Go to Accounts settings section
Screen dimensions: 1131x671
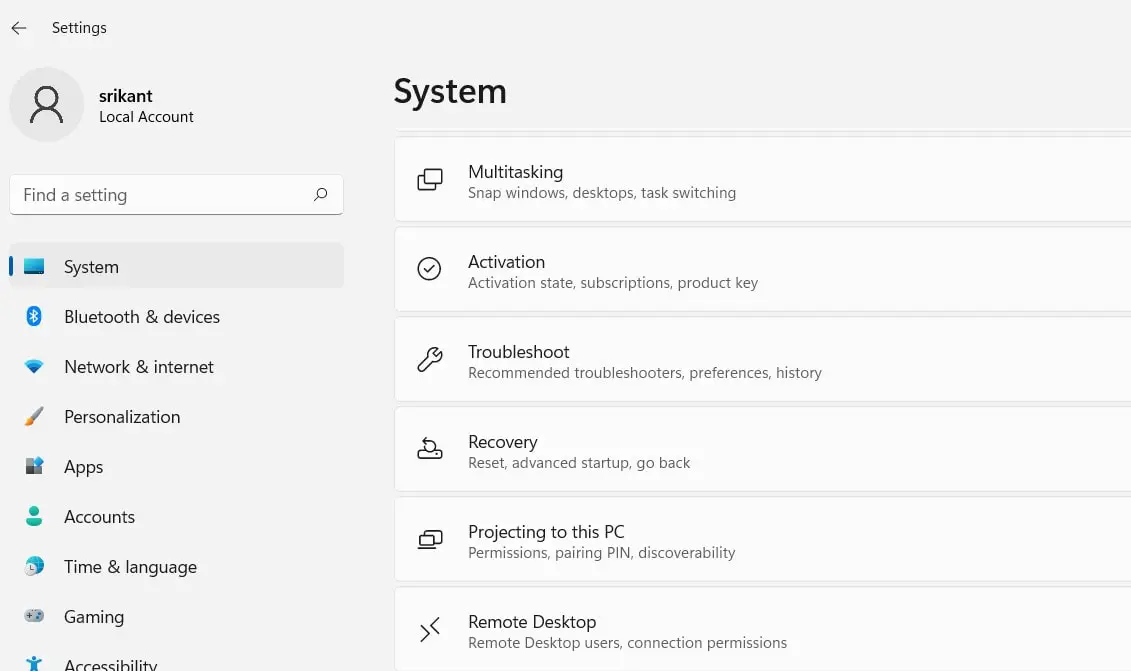99,517
